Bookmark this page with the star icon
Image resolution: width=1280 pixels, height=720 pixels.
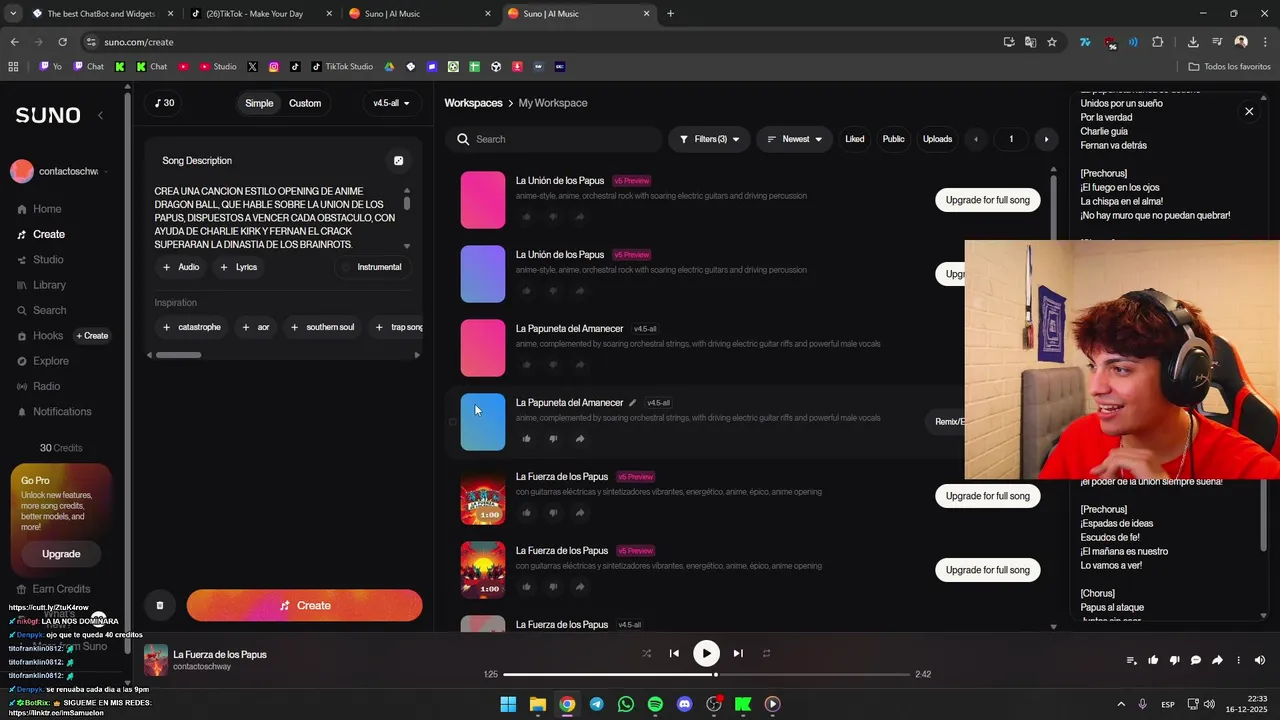click(x=1052, y=42)
